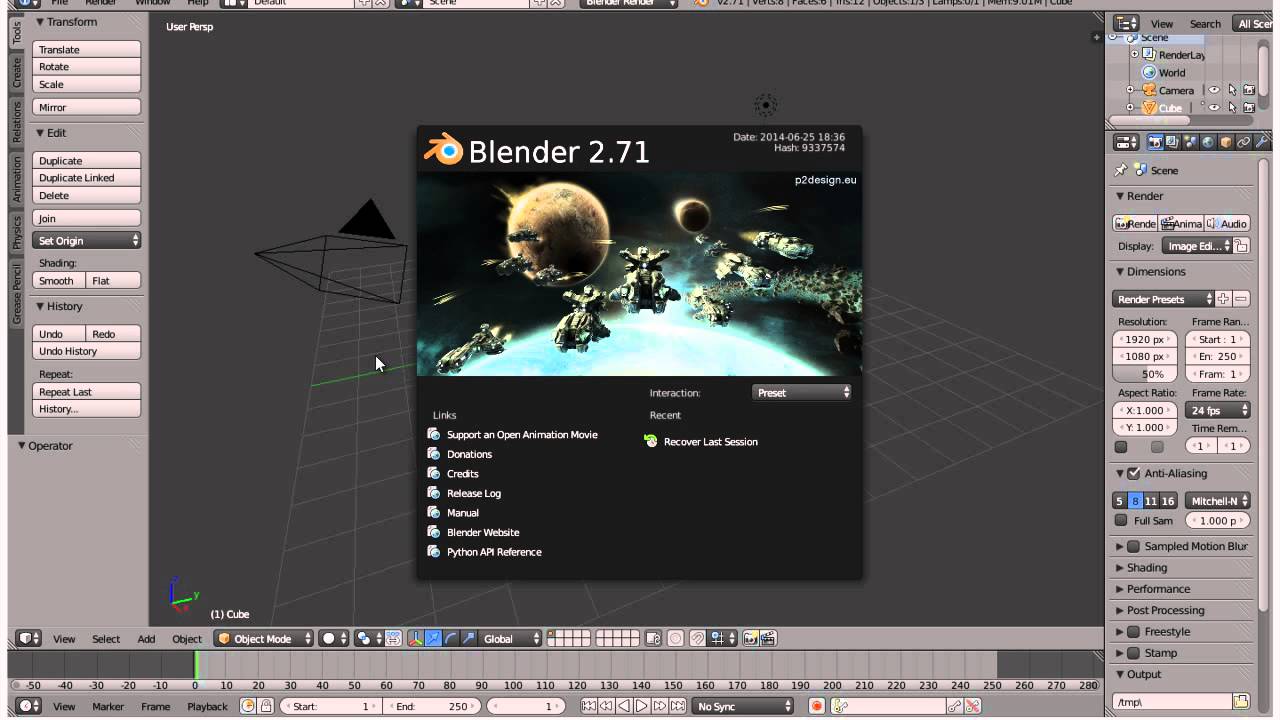Open the Marker menu in timeline

point(108,707)
